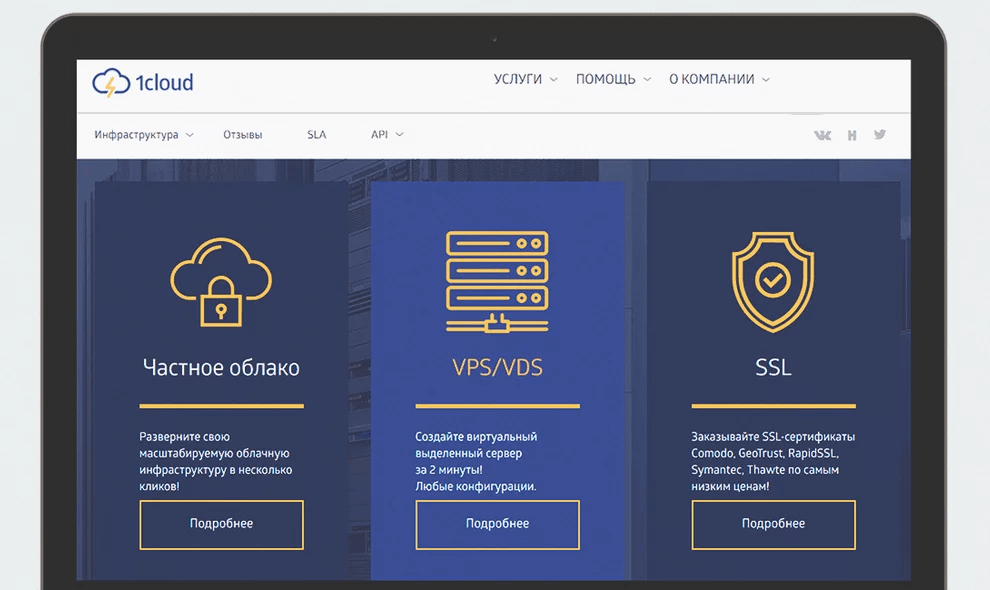Expand the УСЛУГИ dropdown chevron
990x590 pixels.
pyautogui.click(x=554, y=80)
